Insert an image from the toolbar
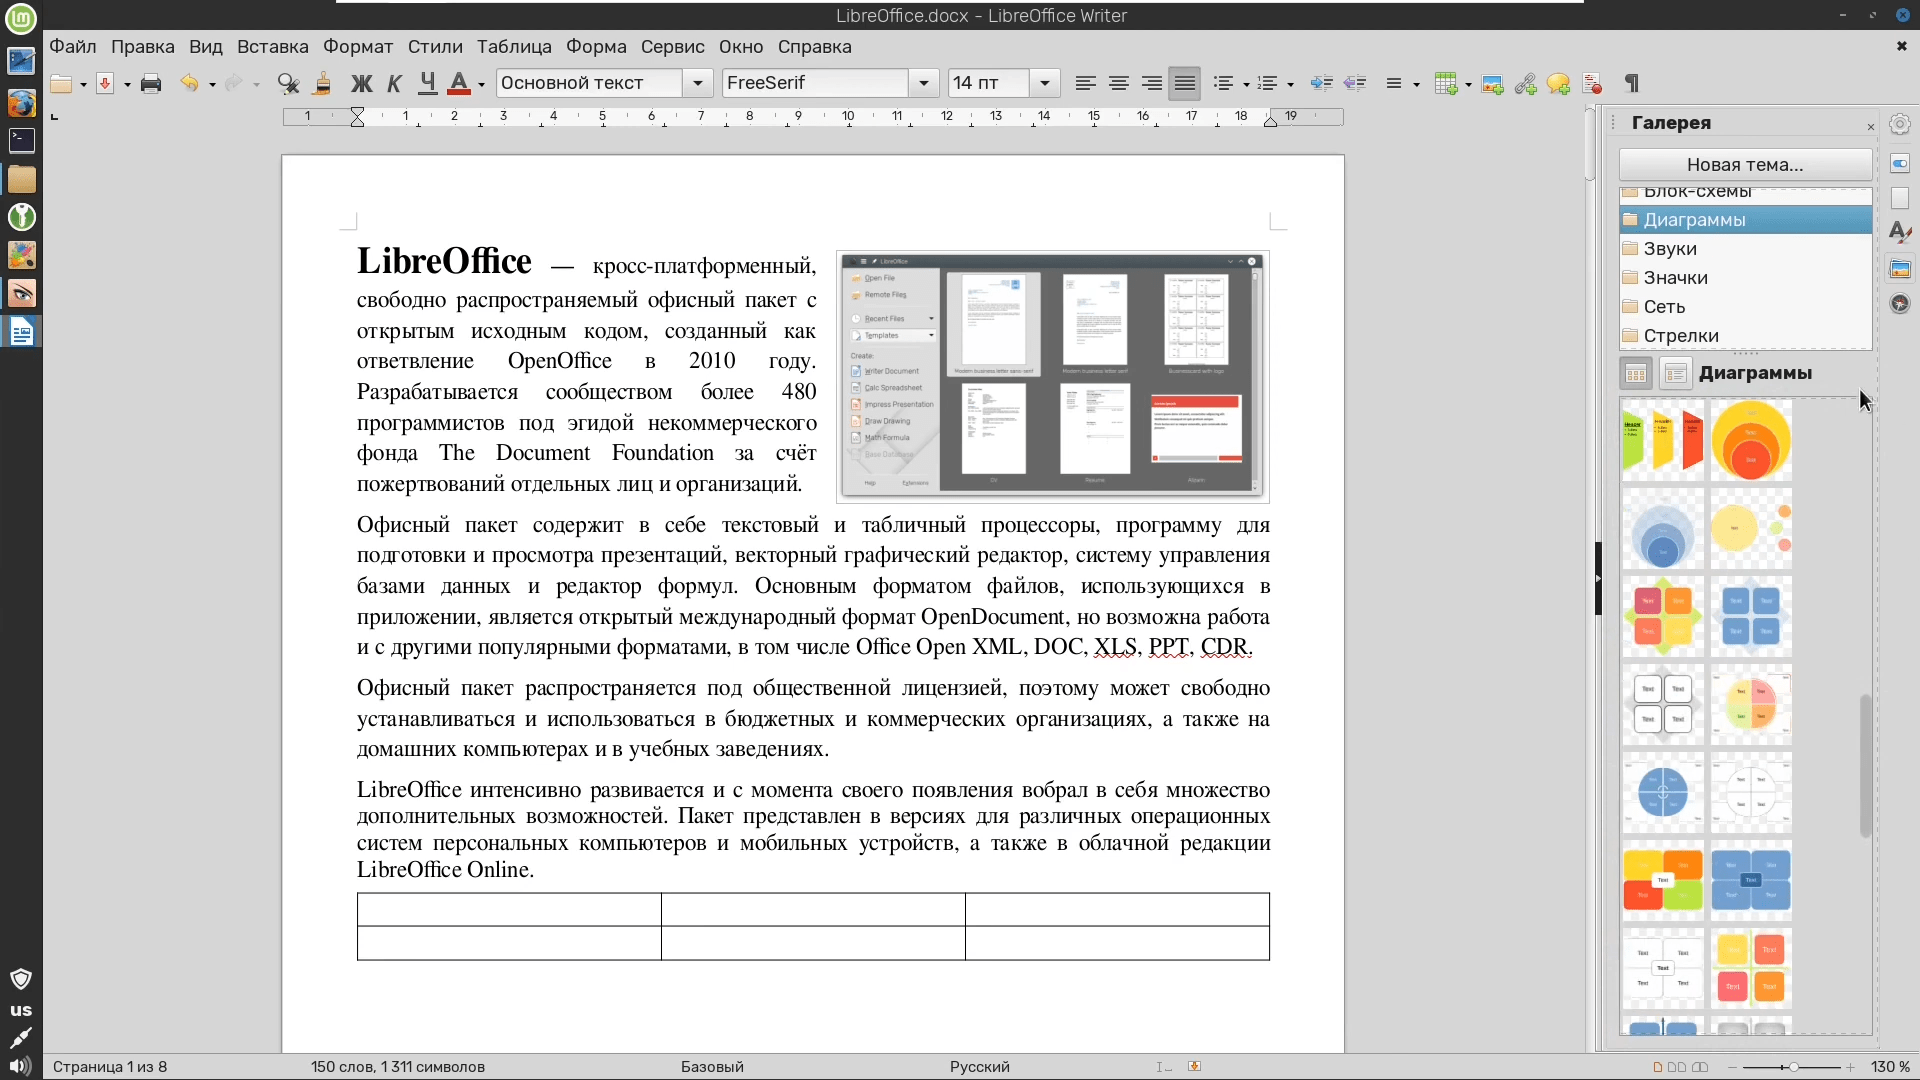This screenshot has width=1920, height=1080. pos(1492,84)
